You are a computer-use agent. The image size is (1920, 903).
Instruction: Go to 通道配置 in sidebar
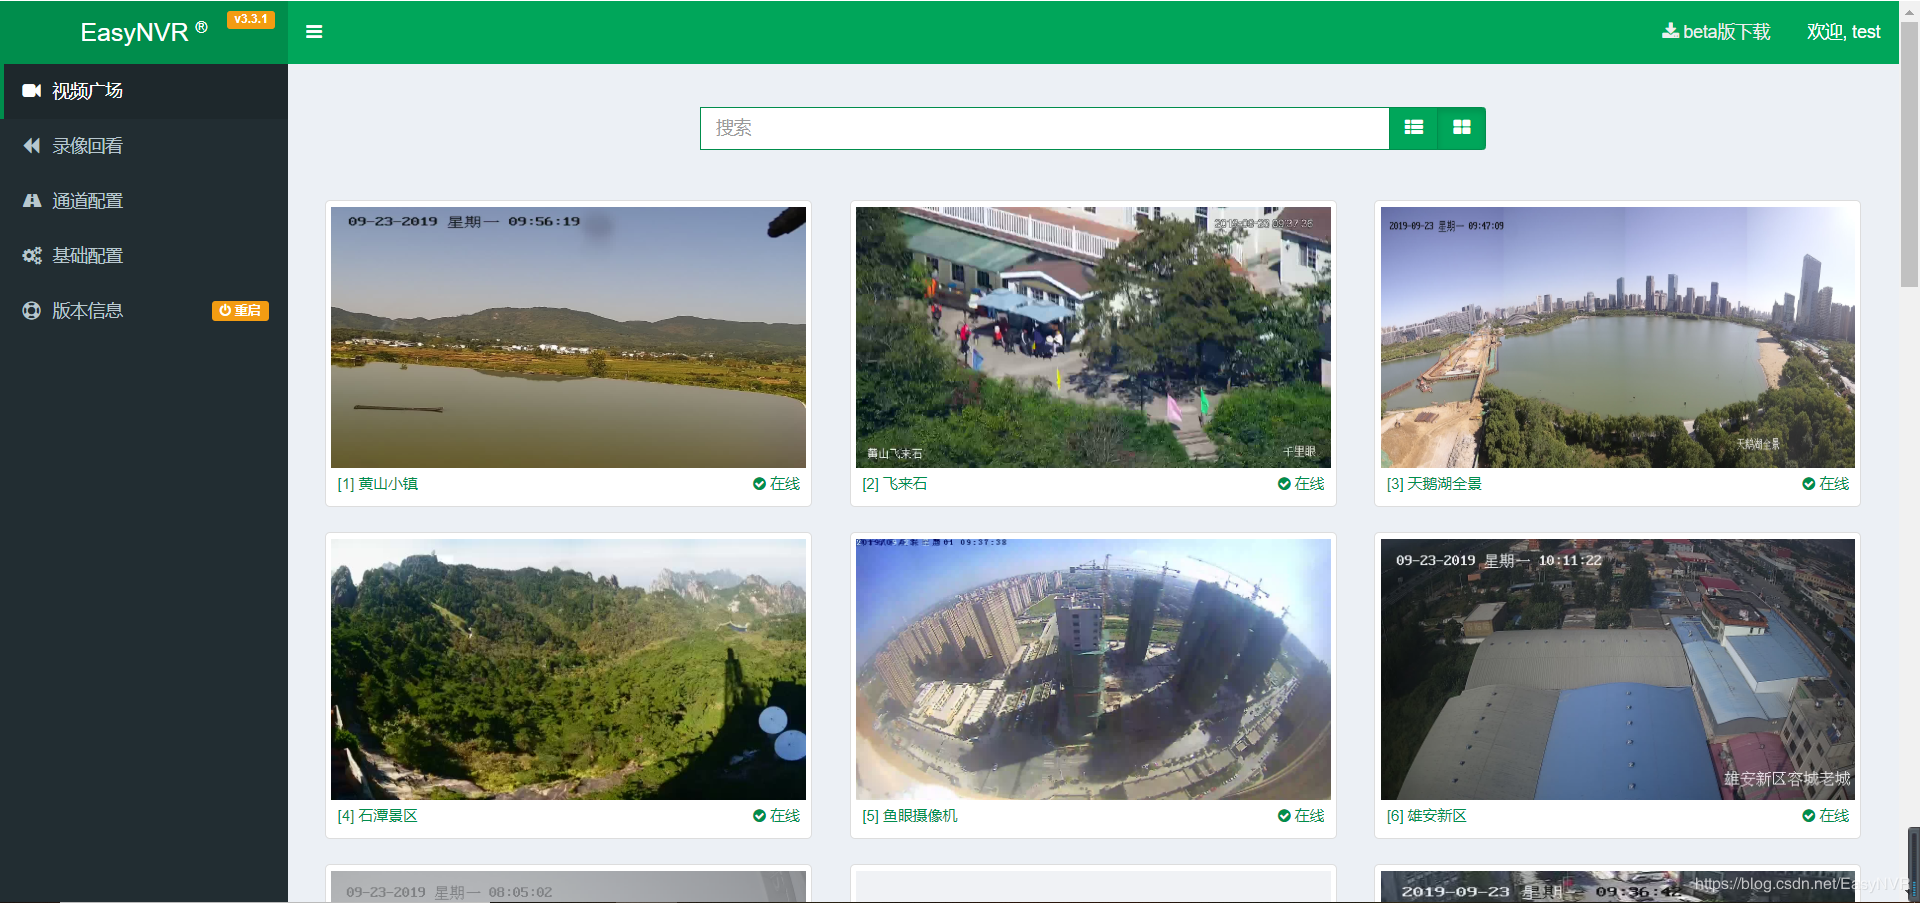point(144,201)
